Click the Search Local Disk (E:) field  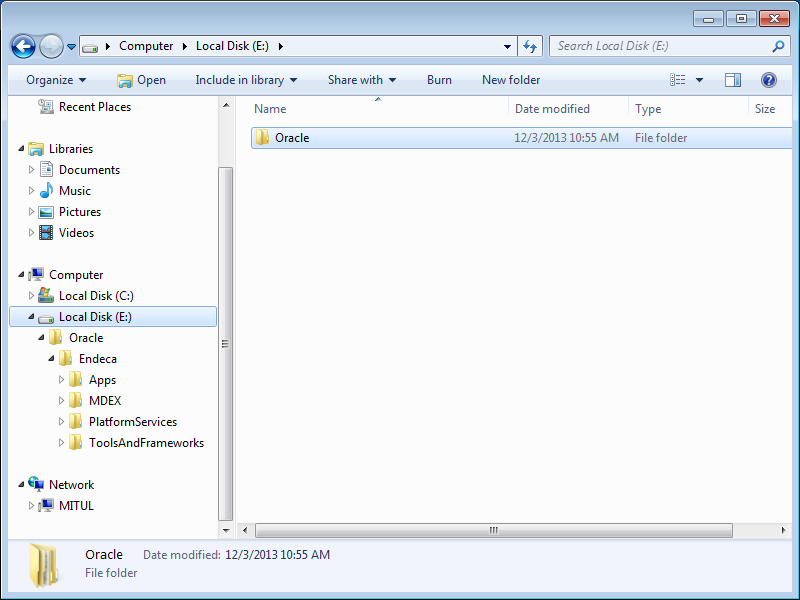coord(660,46)
